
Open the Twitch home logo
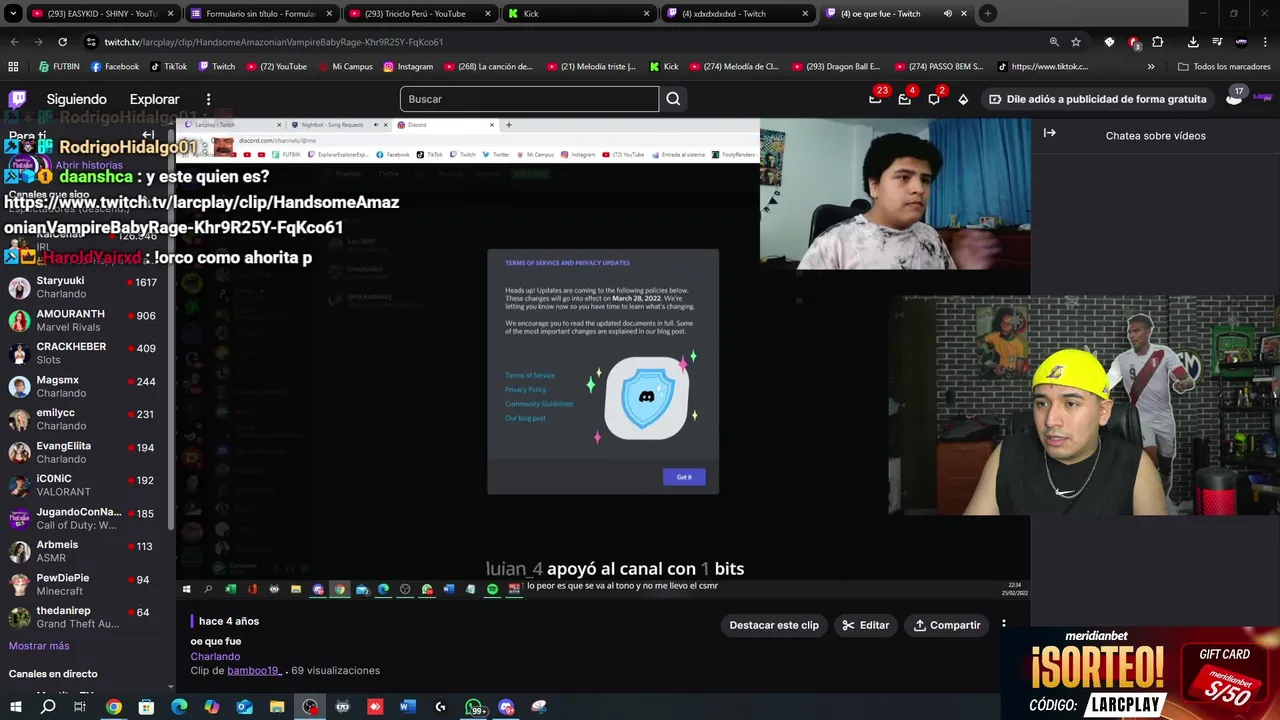18,99
